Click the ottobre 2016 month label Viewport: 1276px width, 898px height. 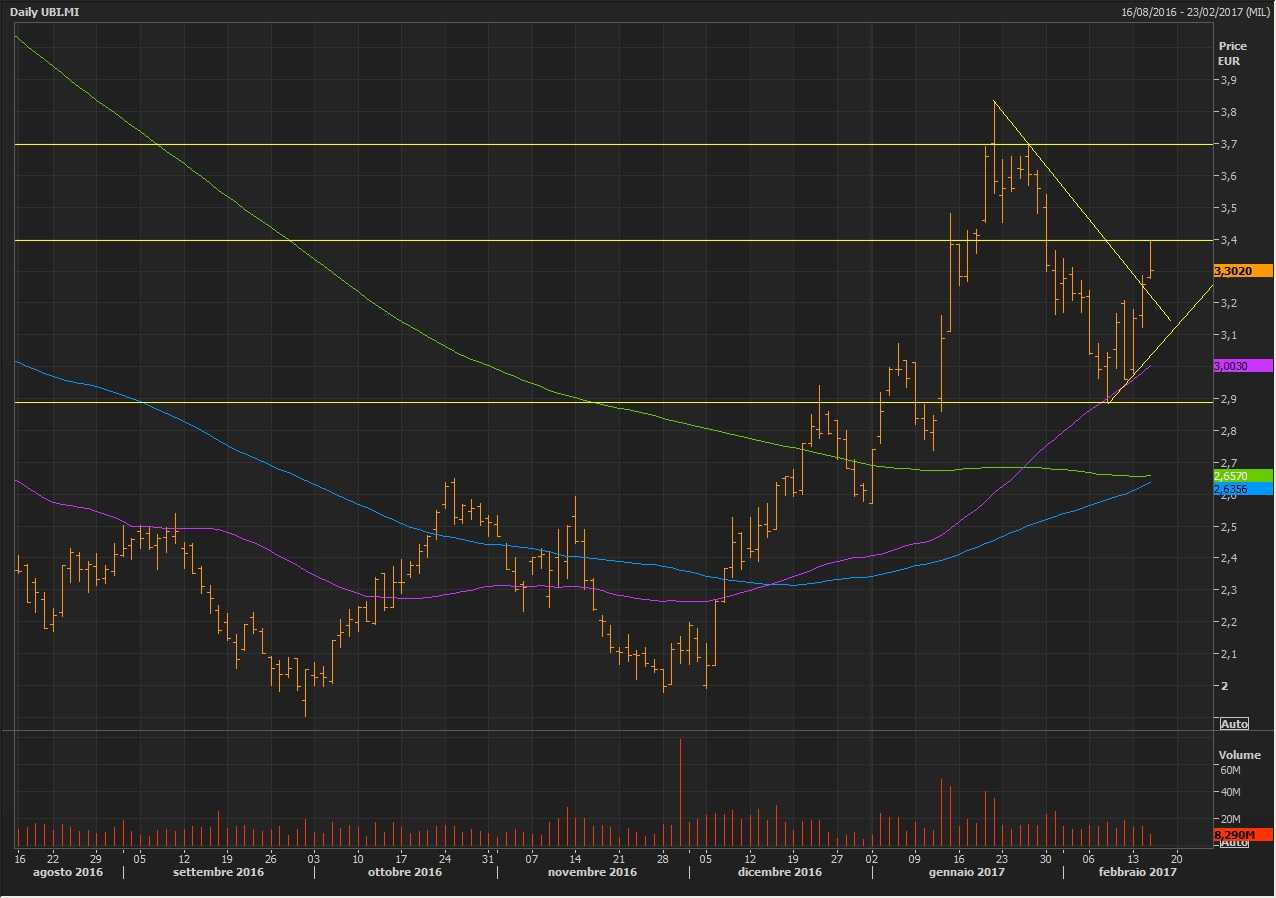click(405, 872)
